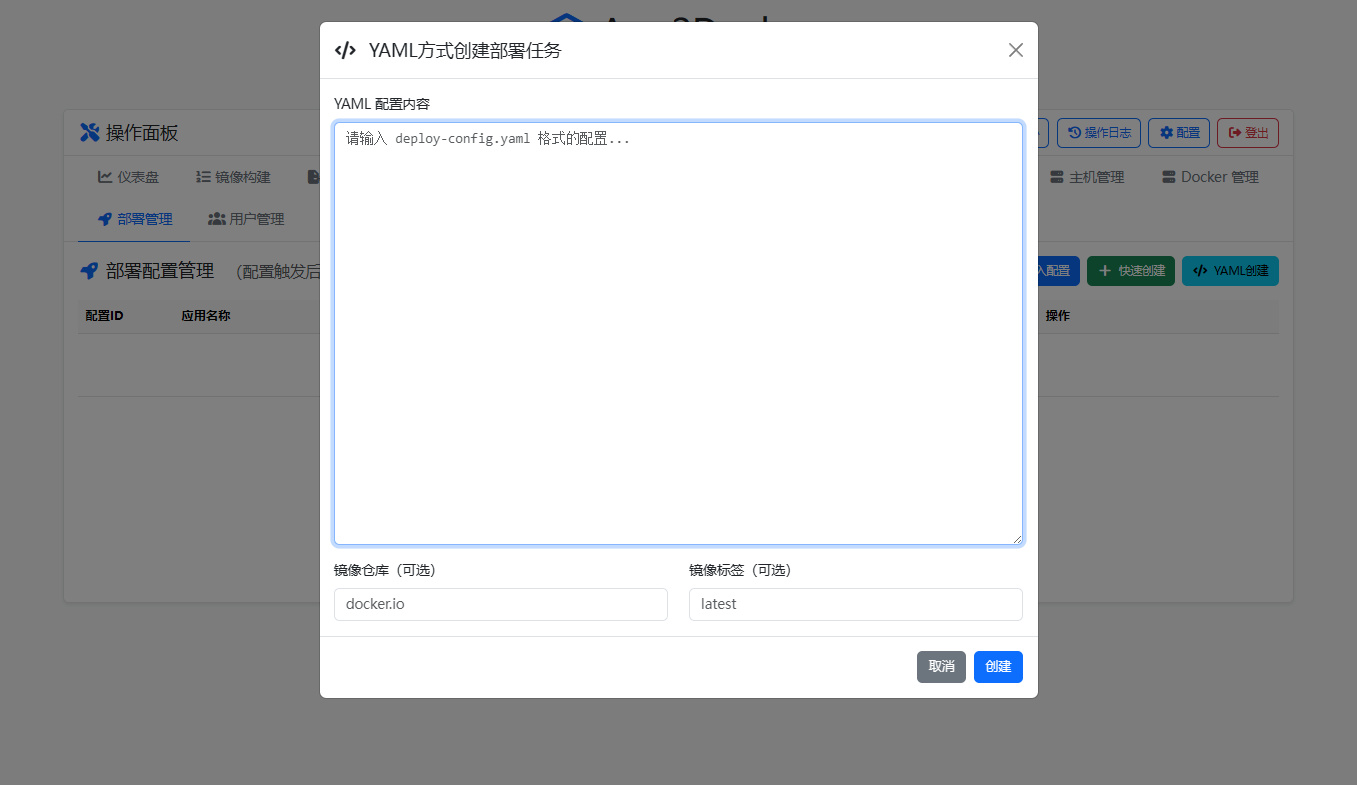Switch to the 用户管理 tab
Image resolution: width=1357 pixels, height=785 pixels.
246,219
